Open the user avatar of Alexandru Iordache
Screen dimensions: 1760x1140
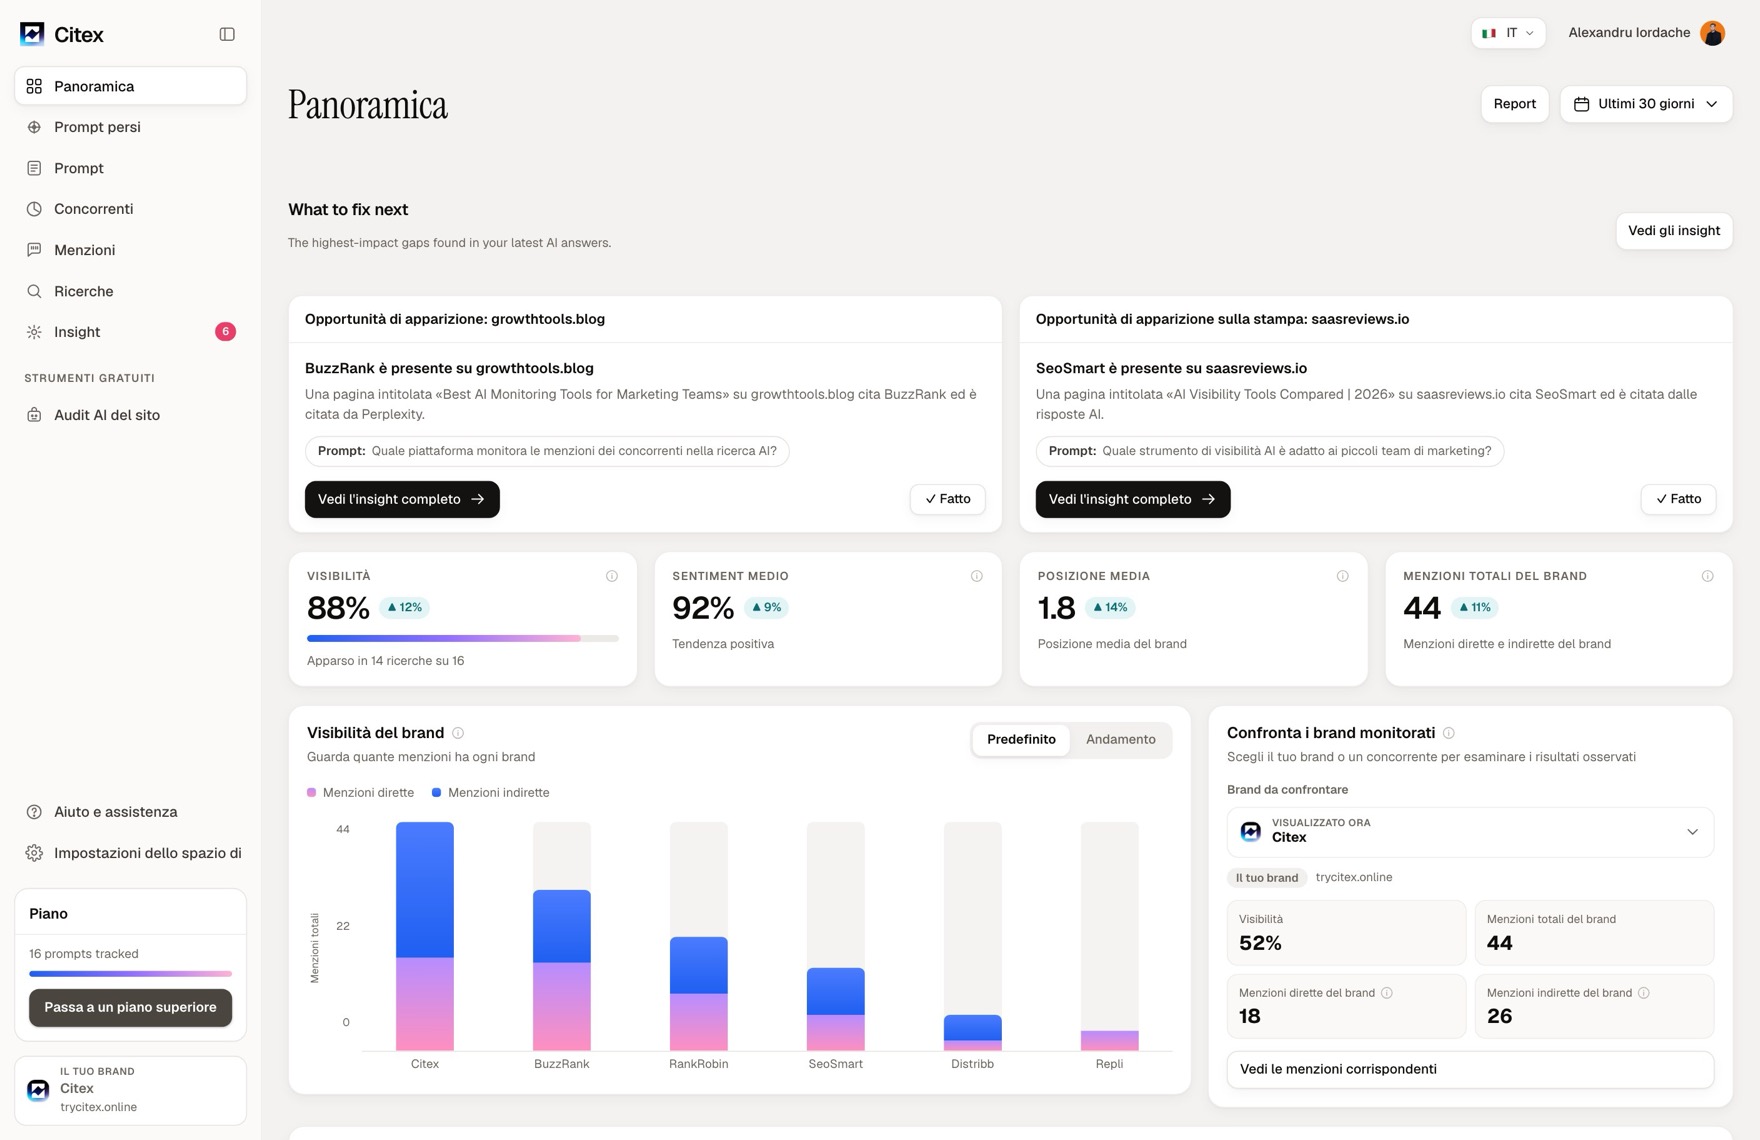click(1712, 33)
